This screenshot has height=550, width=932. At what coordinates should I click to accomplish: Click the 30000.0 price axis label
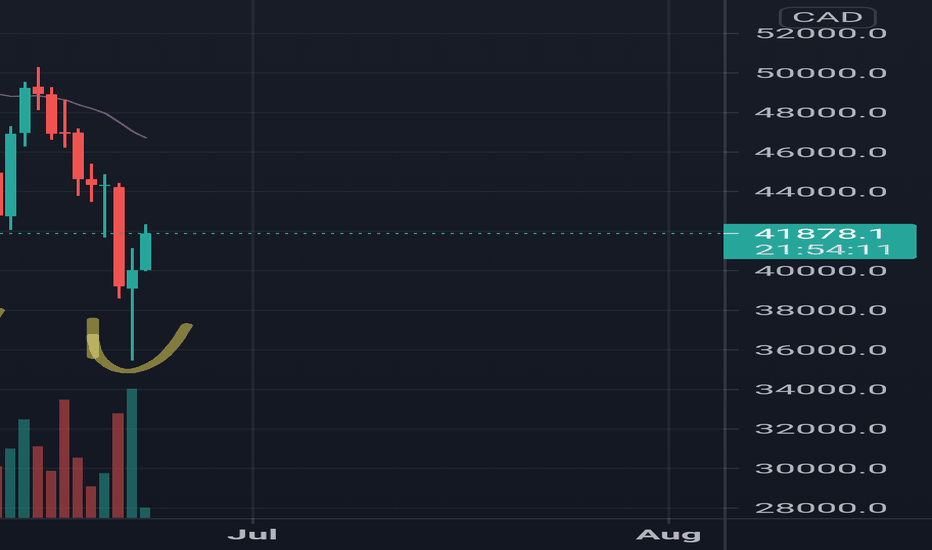(821, 469)
